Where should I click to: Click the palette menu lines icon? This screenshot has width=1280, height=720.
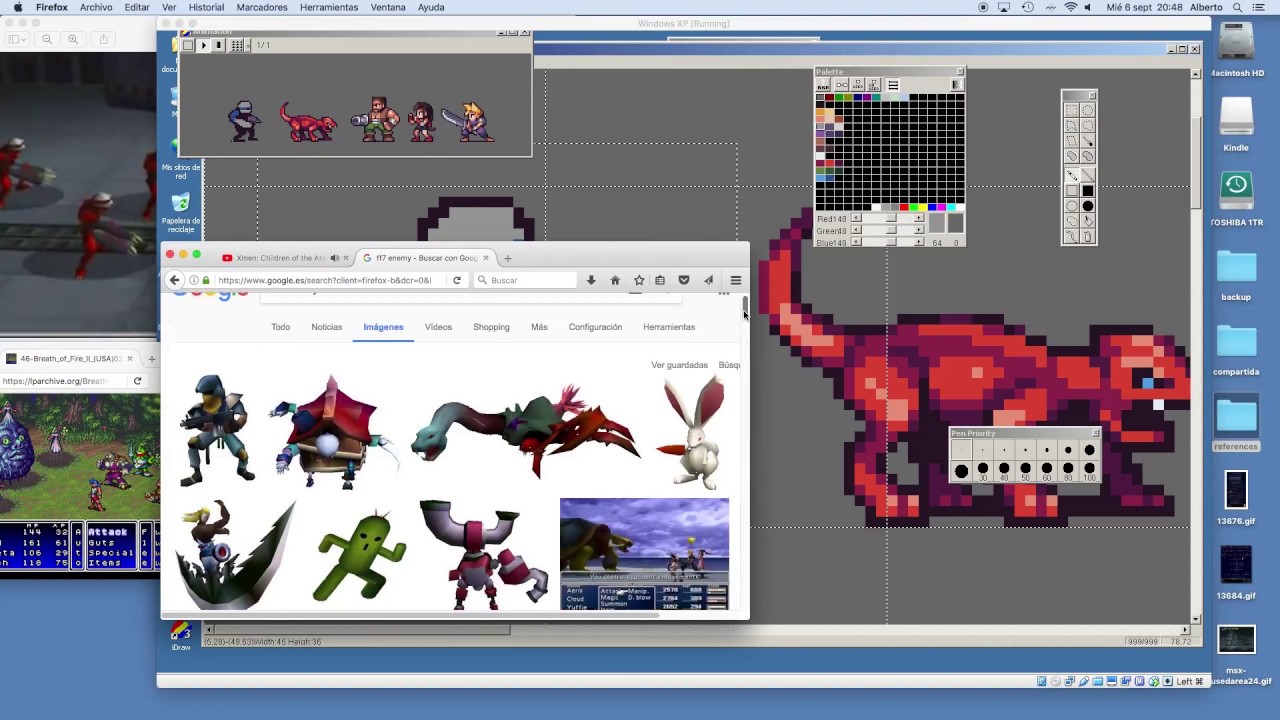point(893,84)
